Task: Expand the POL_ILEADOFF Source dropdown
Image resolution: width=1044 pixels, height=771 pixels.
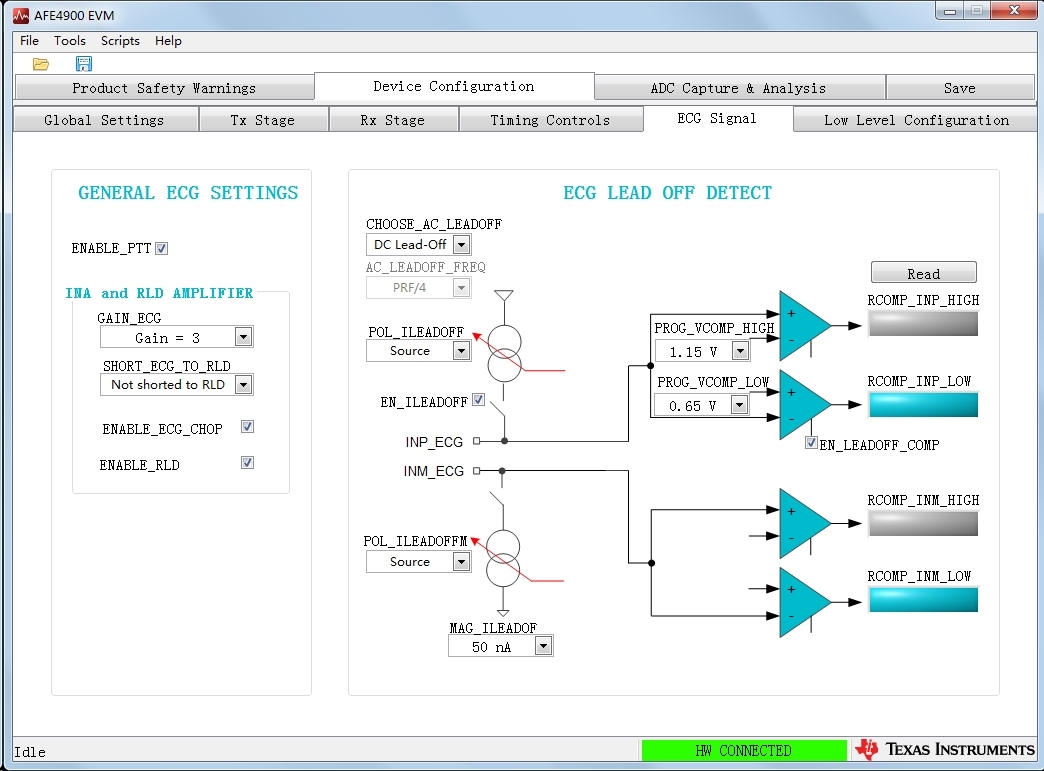Action: [419, 351]
